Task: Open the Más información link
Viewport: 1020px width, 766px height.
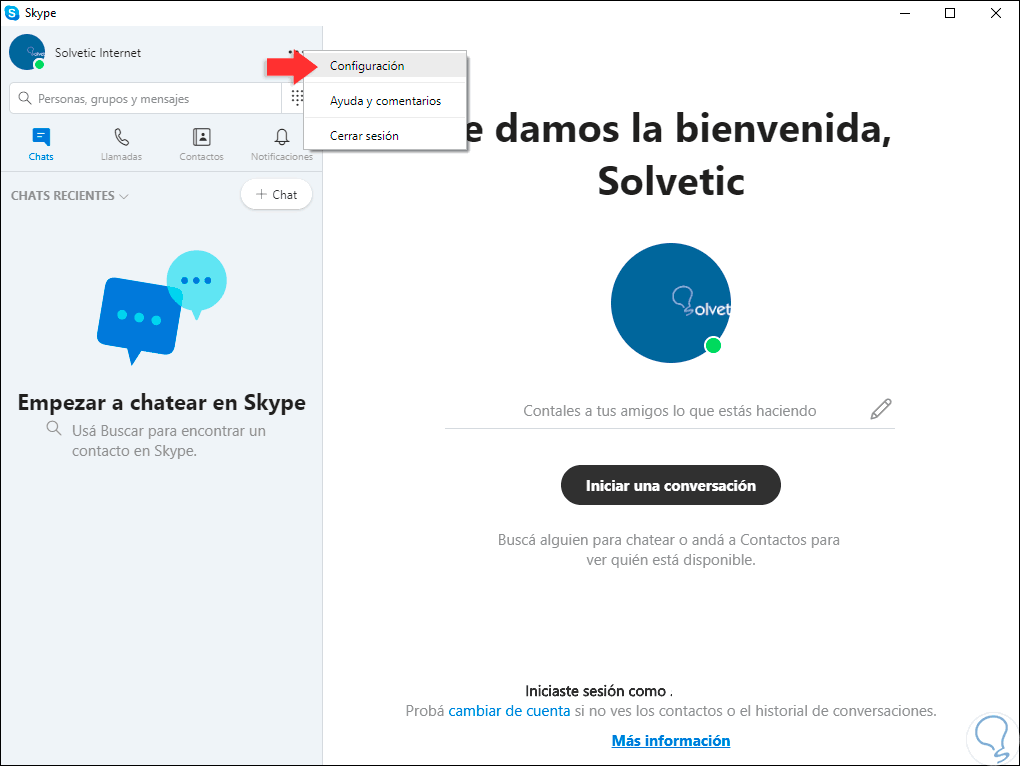Action: click(671, 741)
